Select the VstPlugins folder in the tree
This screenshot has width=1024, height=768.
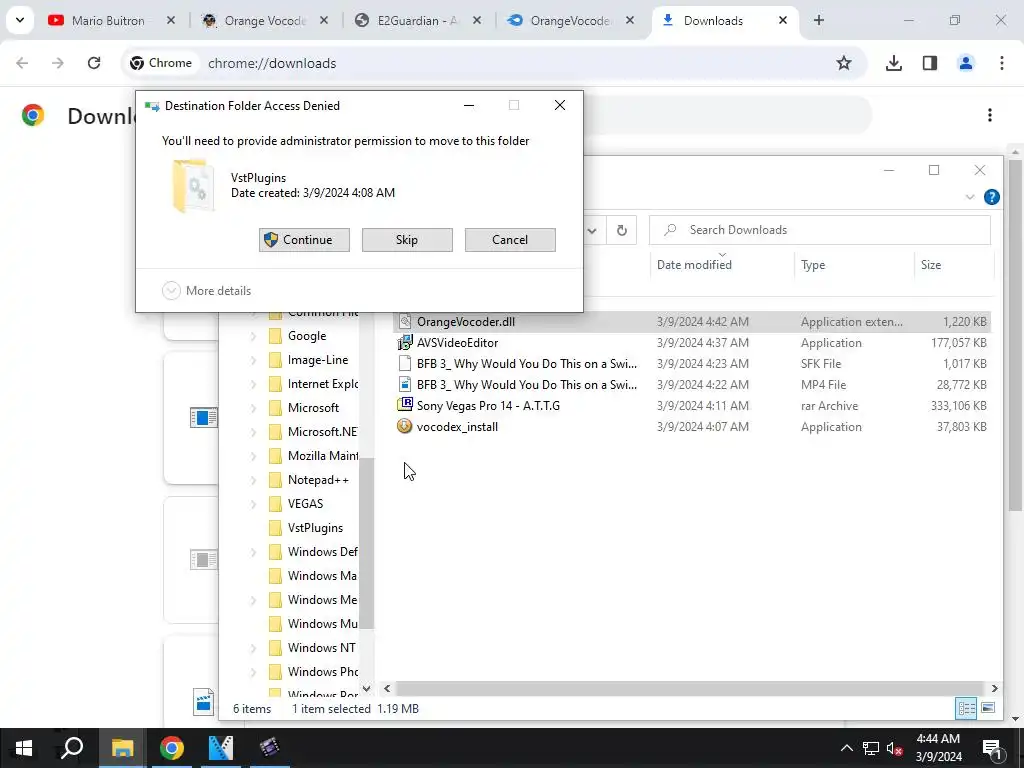315,528
